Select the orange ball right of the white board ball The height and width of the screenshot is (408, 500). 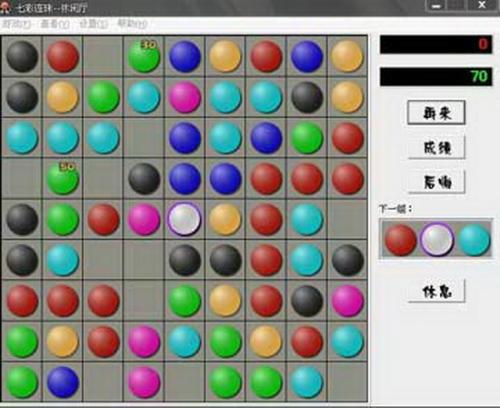point(225,219)
